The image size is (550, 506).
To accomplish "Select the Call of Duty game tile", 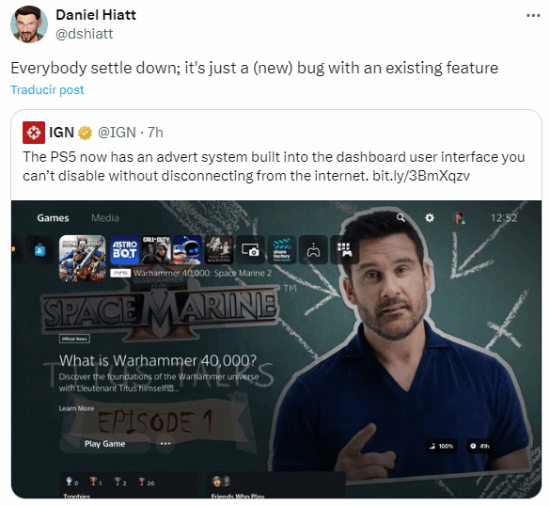I will (x=156, y=250).
